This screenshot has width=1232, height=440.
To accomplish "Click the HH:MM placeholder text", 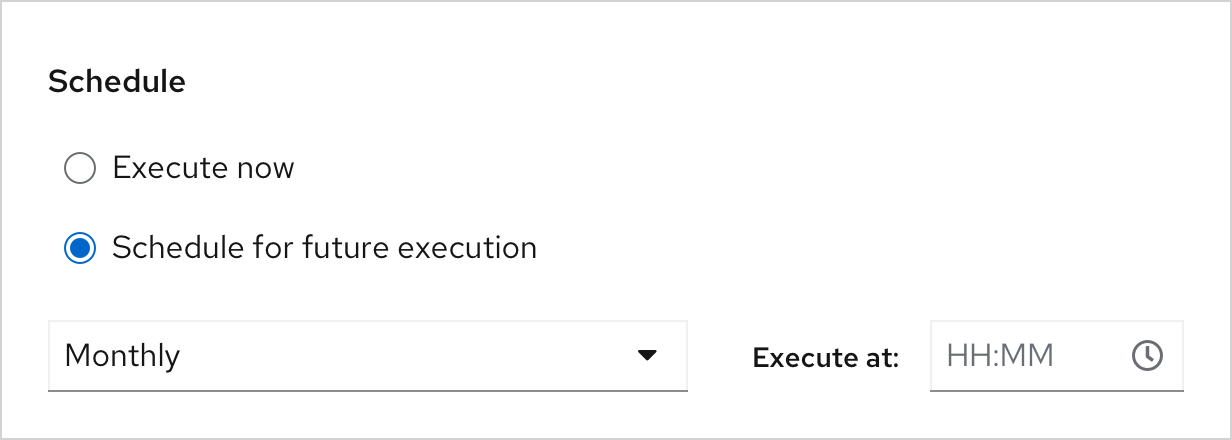I will pos(1000,355).
